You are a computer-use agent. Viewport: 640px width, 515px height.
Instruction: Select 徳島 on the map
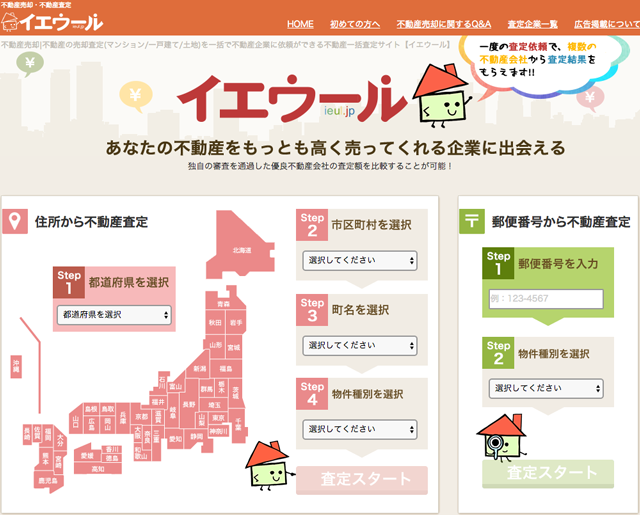tap(111, 458)
